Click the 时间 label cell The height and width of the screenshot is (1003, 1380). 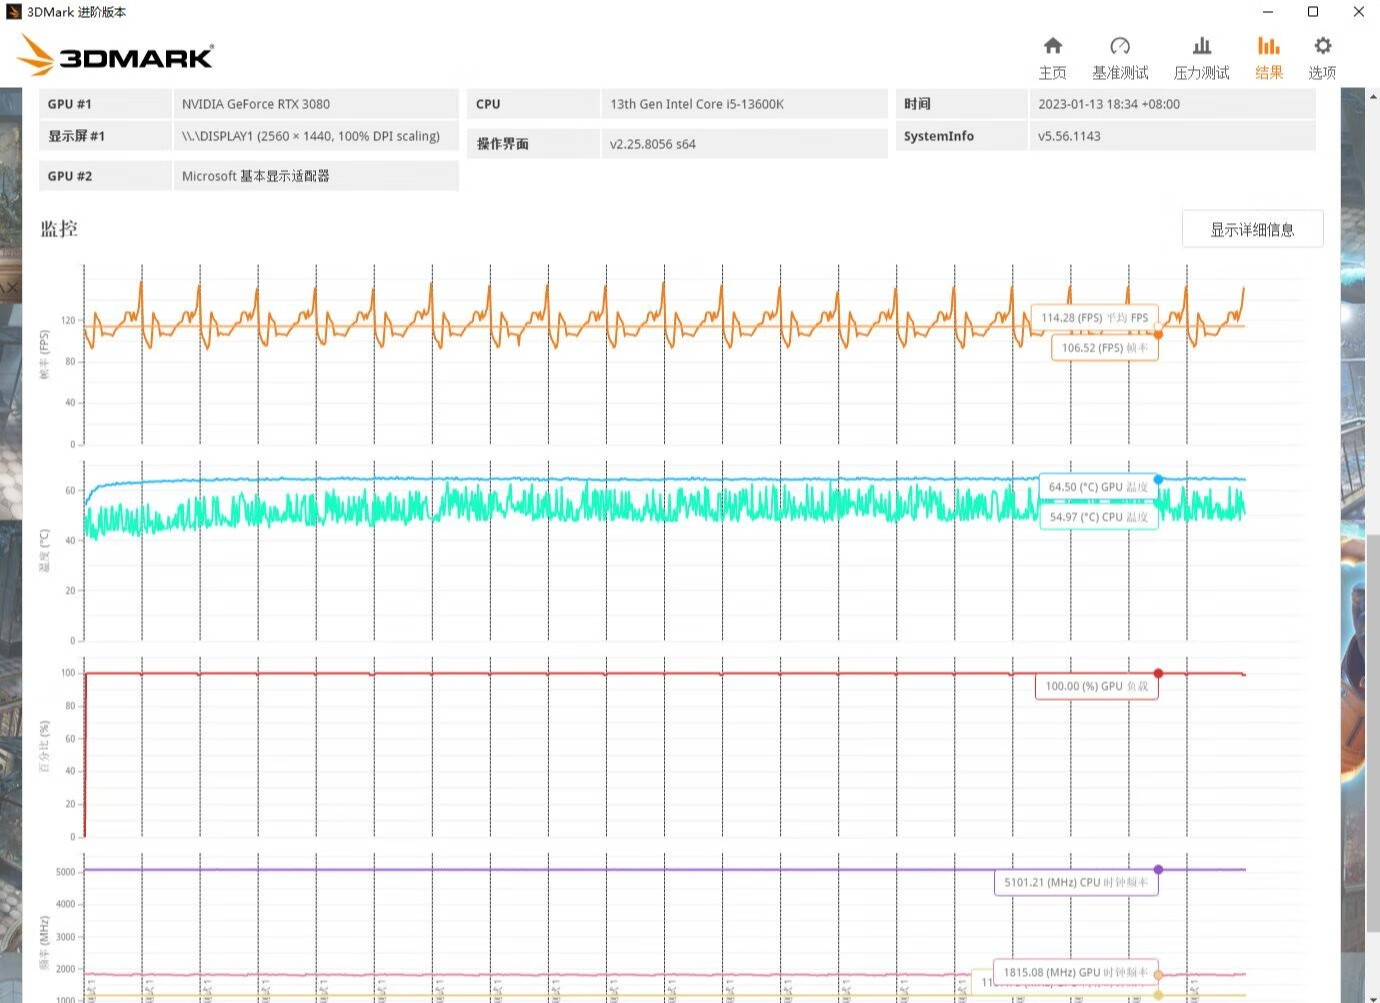(960, 104)
